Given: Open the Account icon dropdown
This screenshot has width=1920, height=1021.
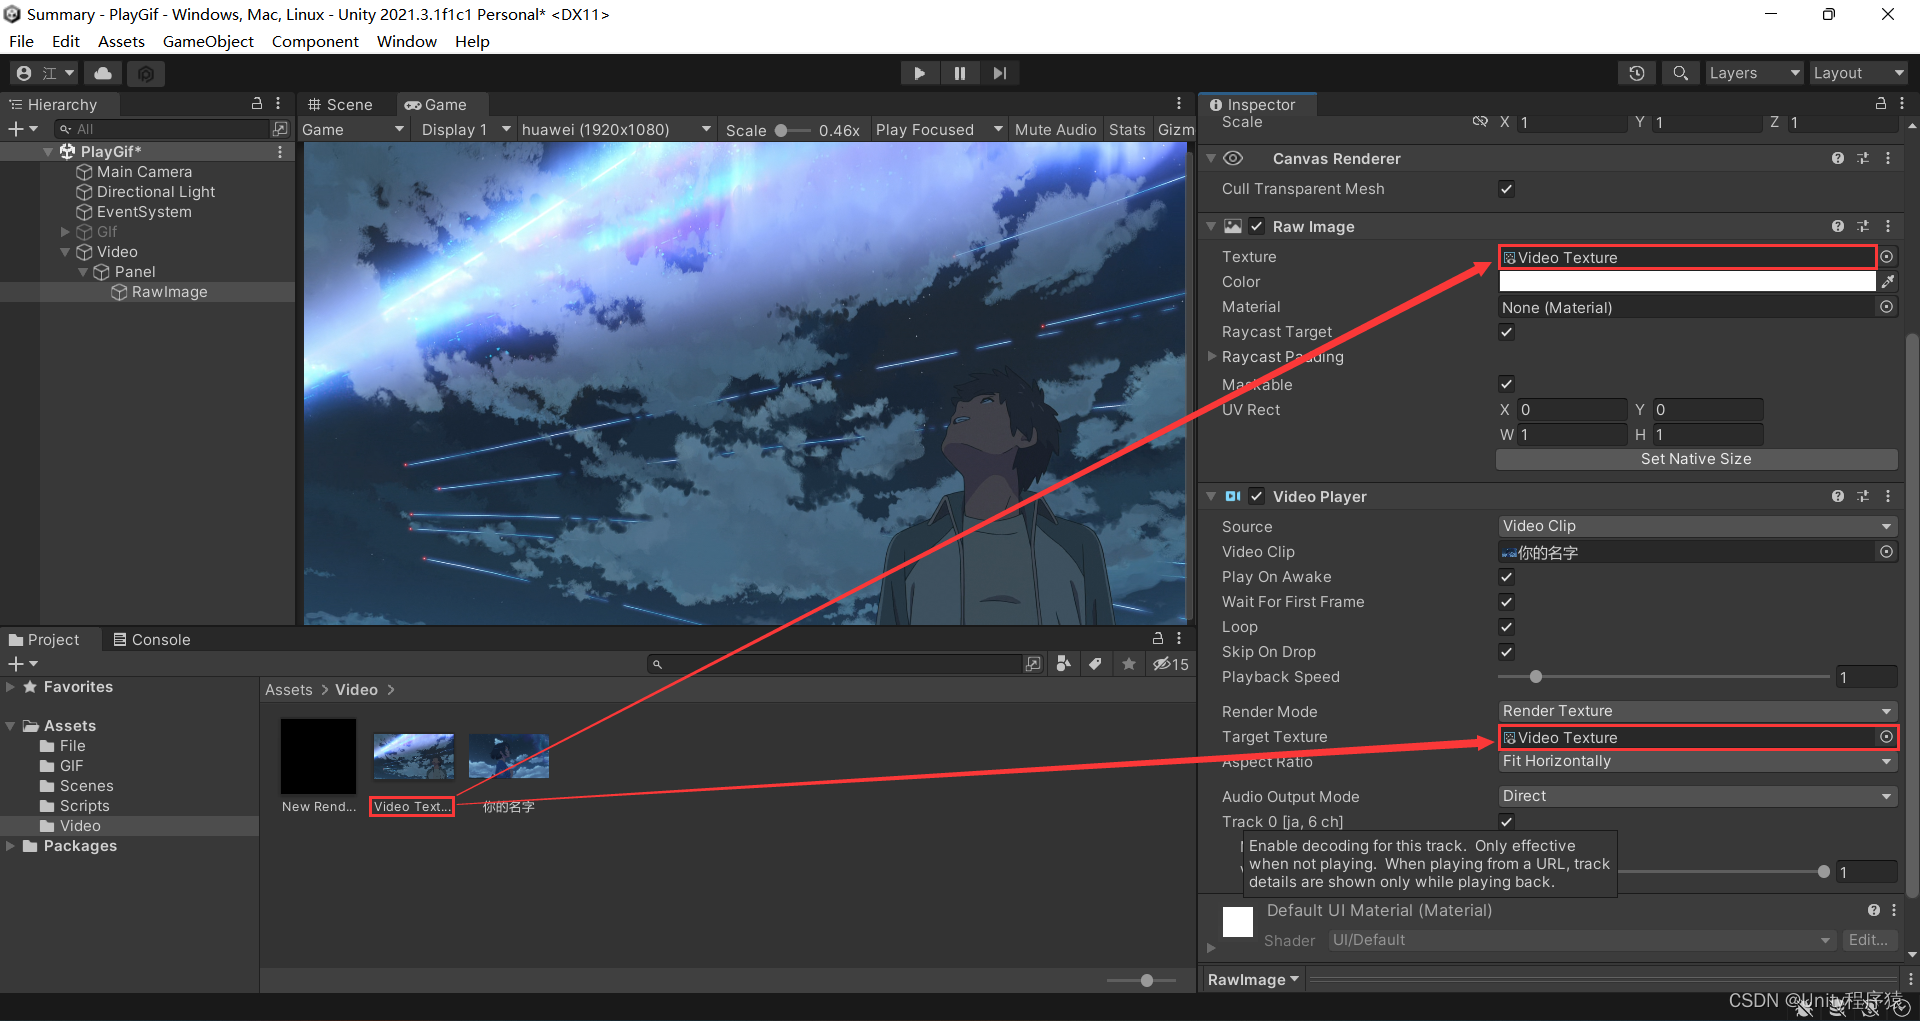Looking at the screenshot, I should click(x=45, y=73).
